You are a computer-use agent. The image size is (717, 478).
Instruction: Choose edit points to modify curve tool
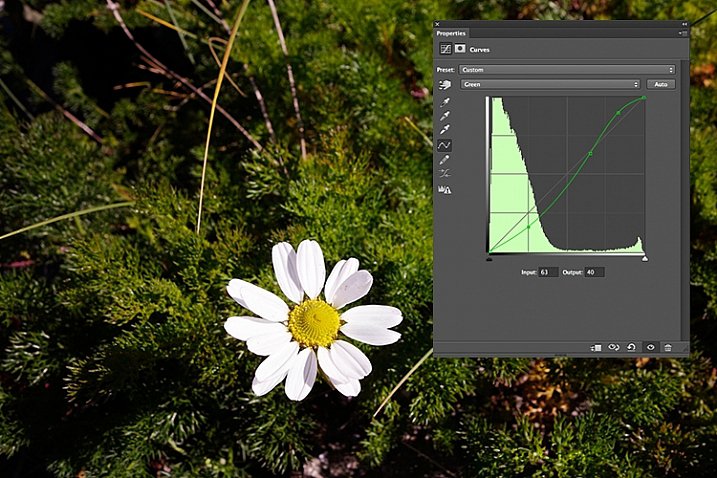coord(445,145)
